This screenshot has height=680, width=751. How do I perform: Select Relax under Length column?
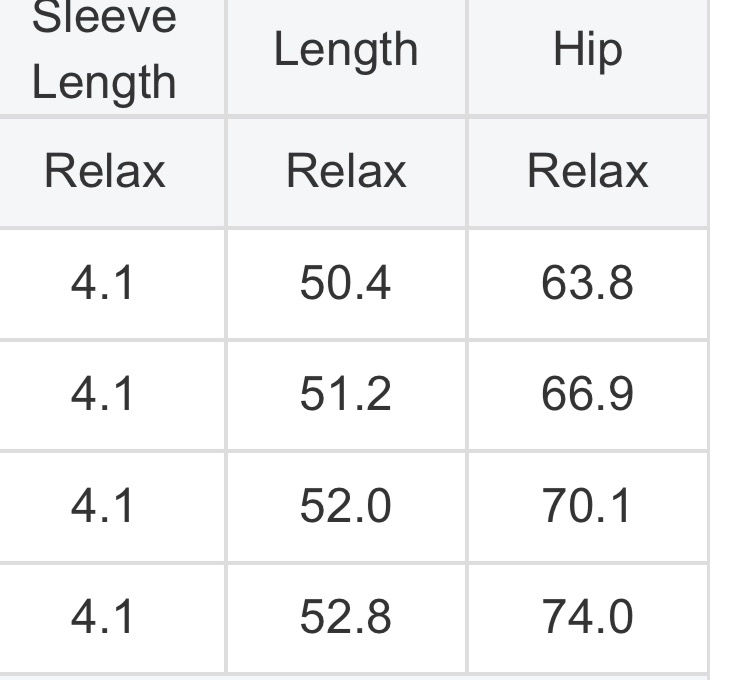(345, 171)
